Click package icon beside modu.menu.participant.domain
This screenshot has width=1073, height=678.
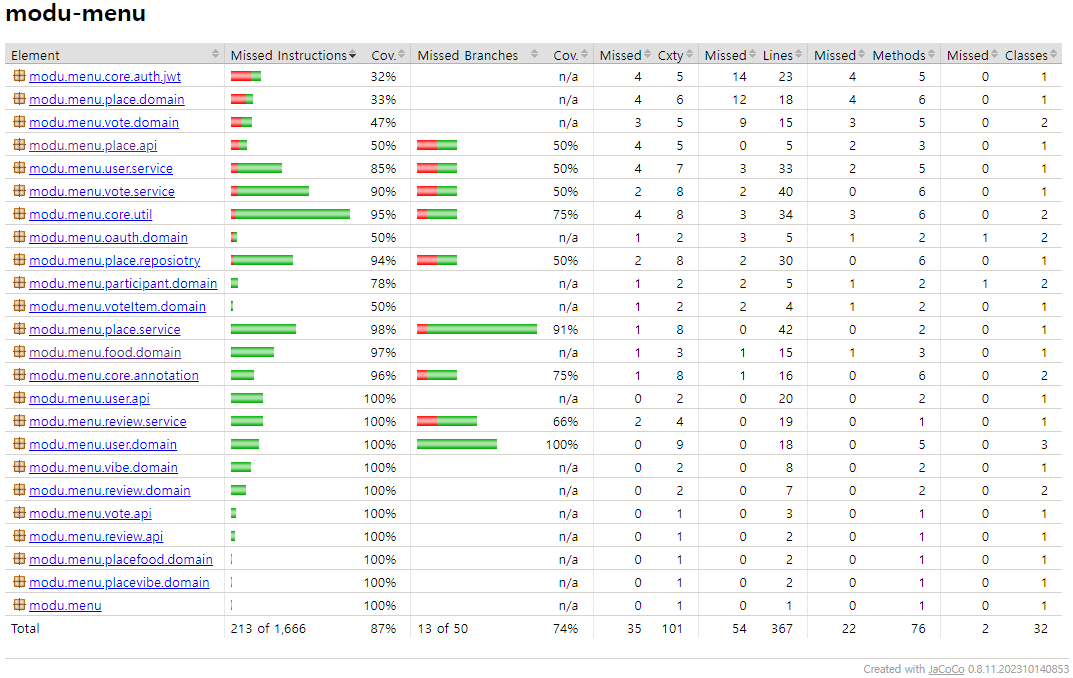[x=19, y=283]
